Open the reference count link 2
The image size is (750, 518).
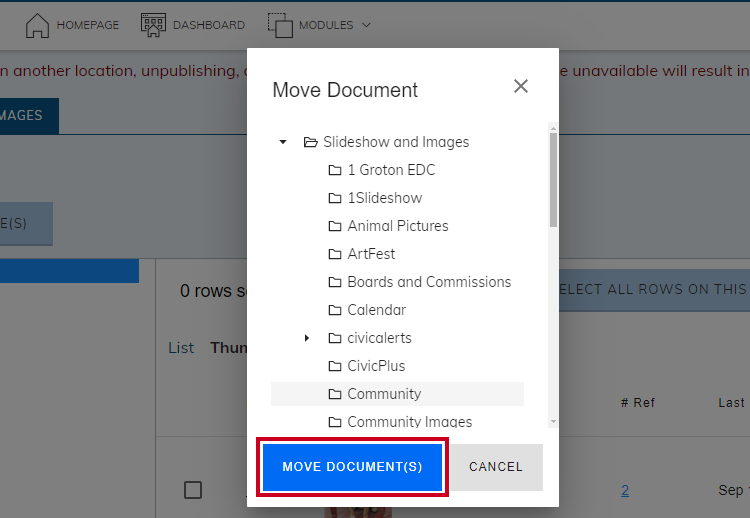[625, 490]
